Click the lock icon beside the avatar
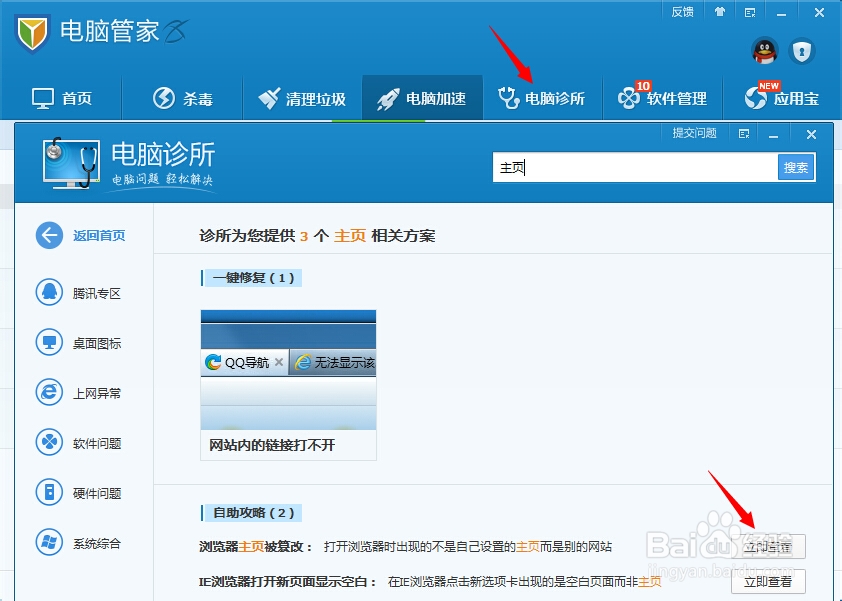 coord(803,52)
